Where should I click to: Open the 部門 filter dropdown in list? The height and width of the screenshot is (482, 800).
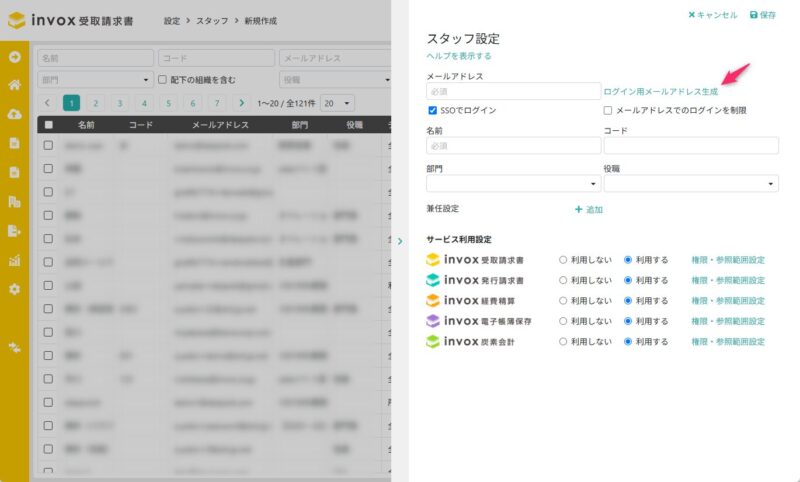pos(95,80)
